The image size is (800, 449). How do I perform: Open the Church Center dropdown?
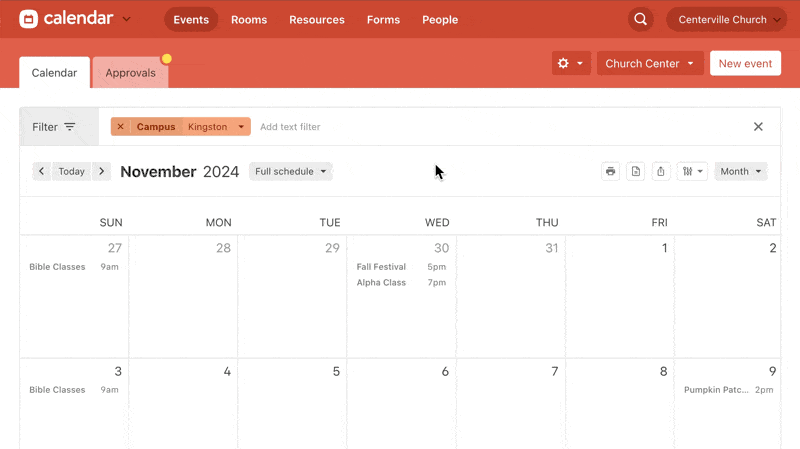click(650, 63)
